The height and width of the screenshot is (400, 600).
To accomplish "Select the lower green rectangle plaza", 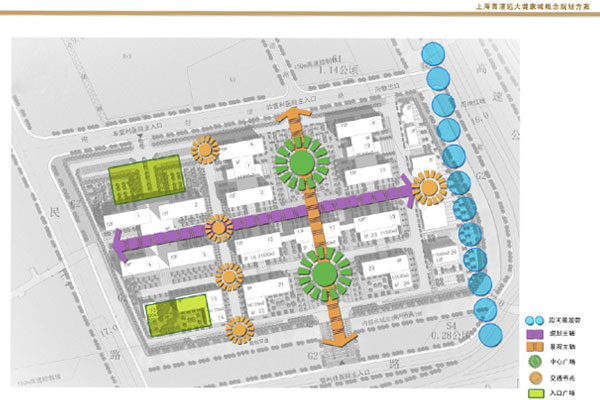I will (x=177, y=314).
